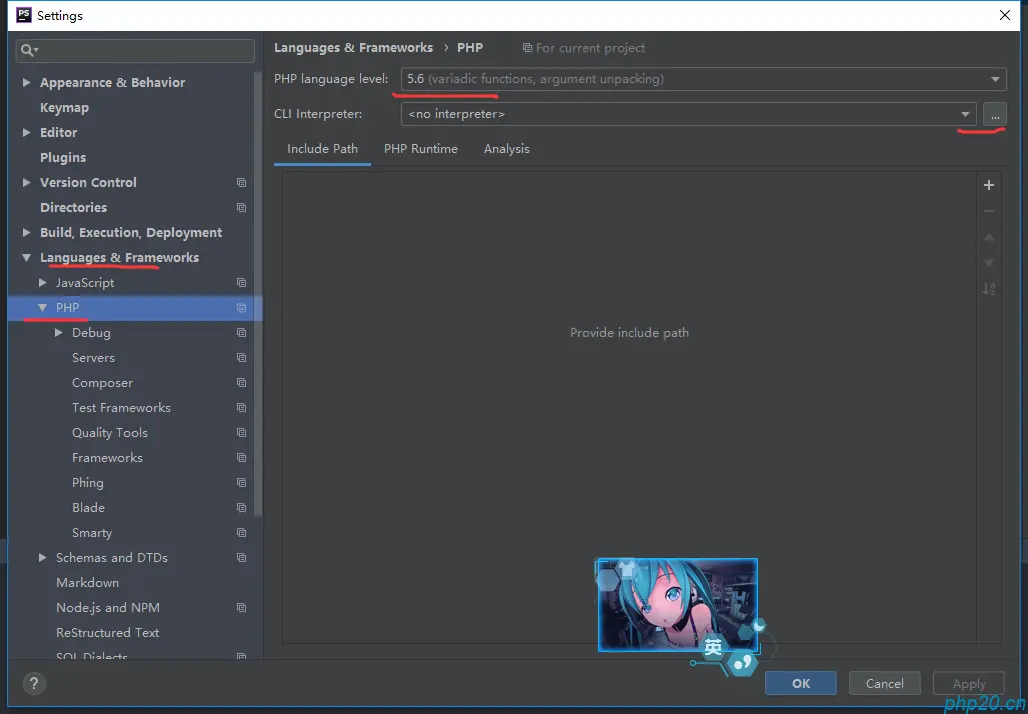Screen dimensions: 1028x714
Task: Click the Languages & Frameworks breadcrumb
Action: (x=353, y=48)
